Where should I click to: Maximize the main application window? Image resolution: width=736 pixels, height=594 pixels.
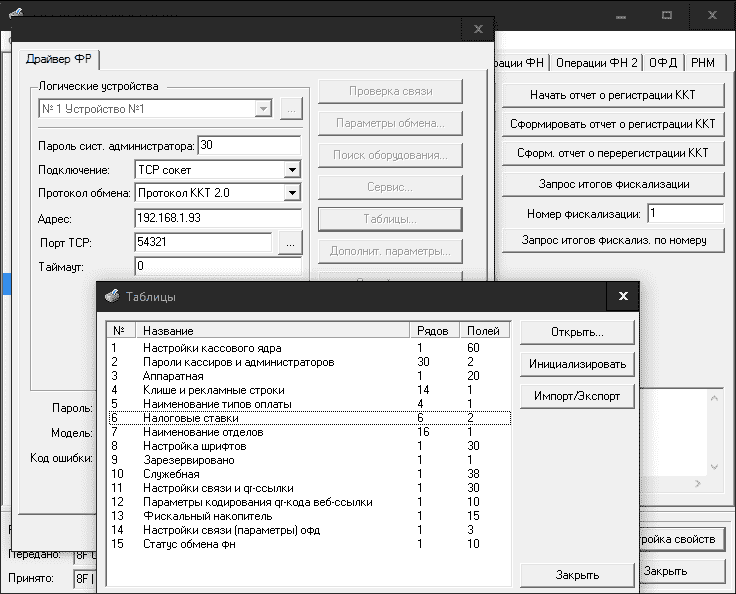pyautogui.click(x=667, y=15)
